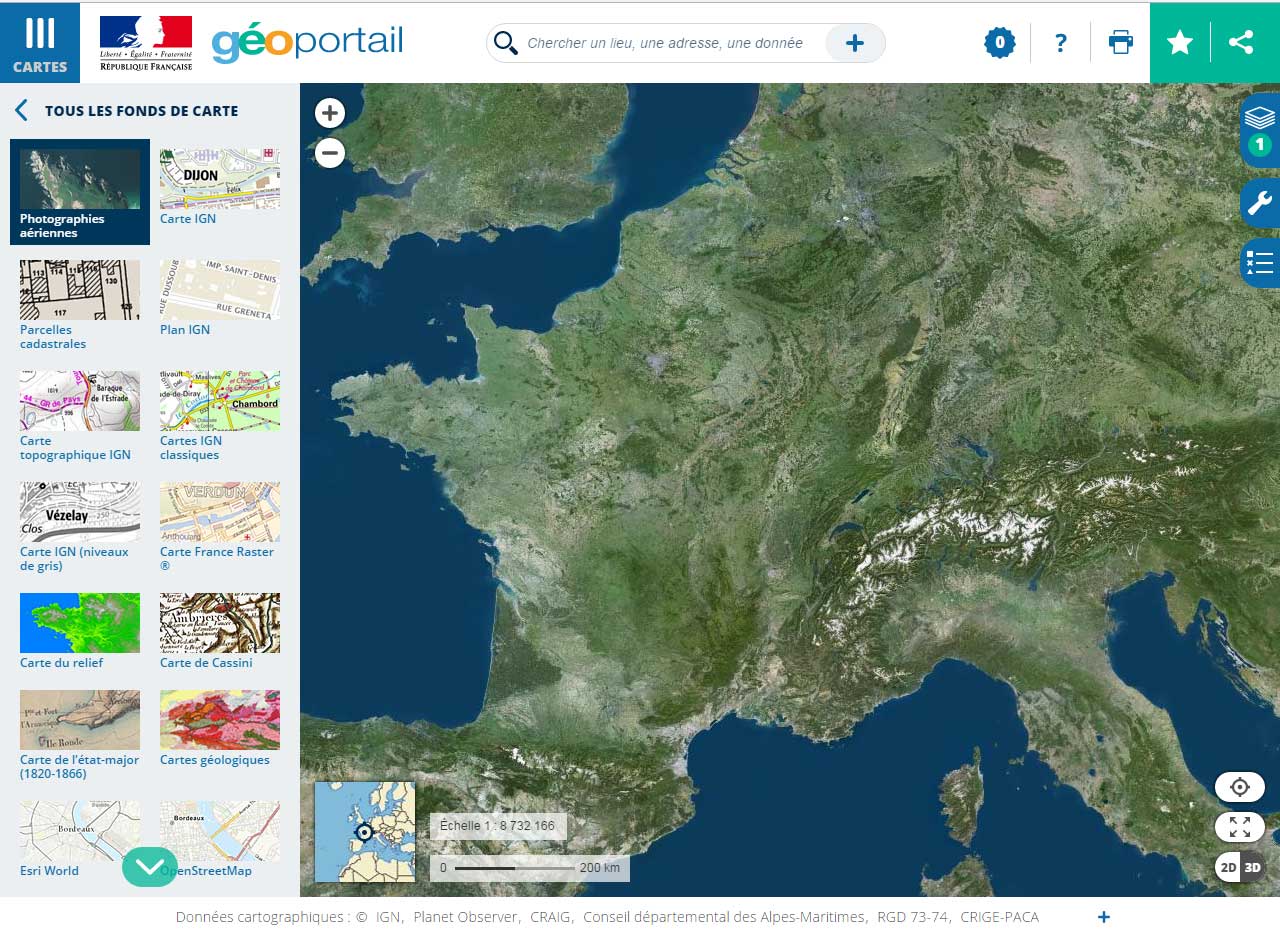The height and width of the screenshot is (937, 1280).
Task: Click the Géoportail logo
Action: coord(307,43)
